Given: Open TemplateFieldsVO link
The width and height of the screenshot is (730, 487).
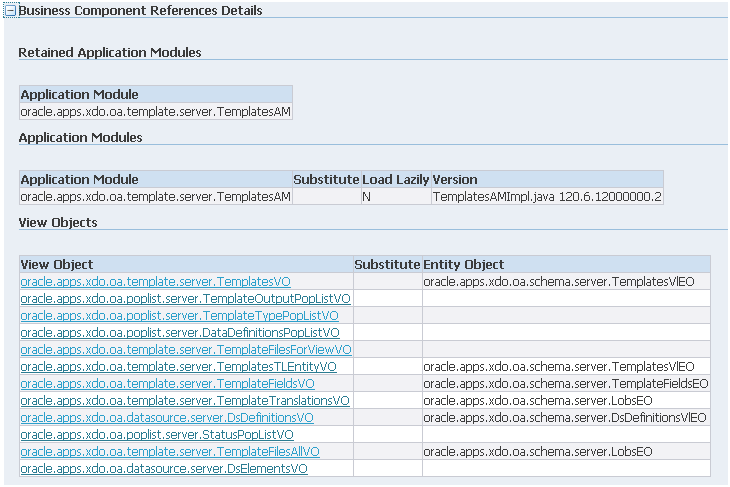Looking at the screenshot, I should pos(168,384).
